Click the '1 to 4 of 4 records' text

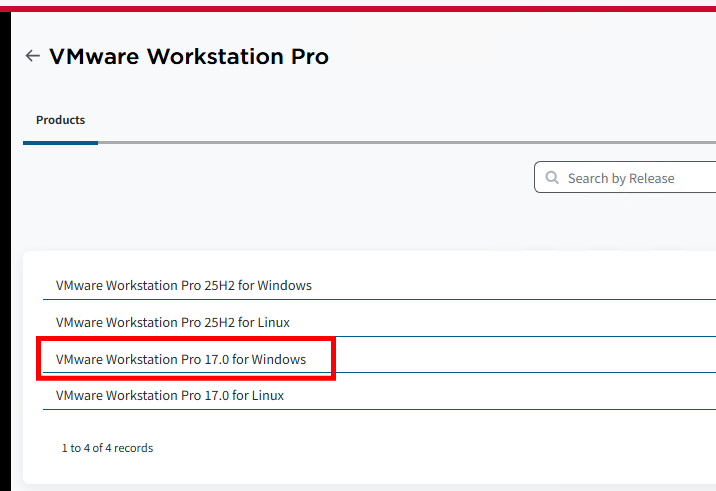[107, 448]
